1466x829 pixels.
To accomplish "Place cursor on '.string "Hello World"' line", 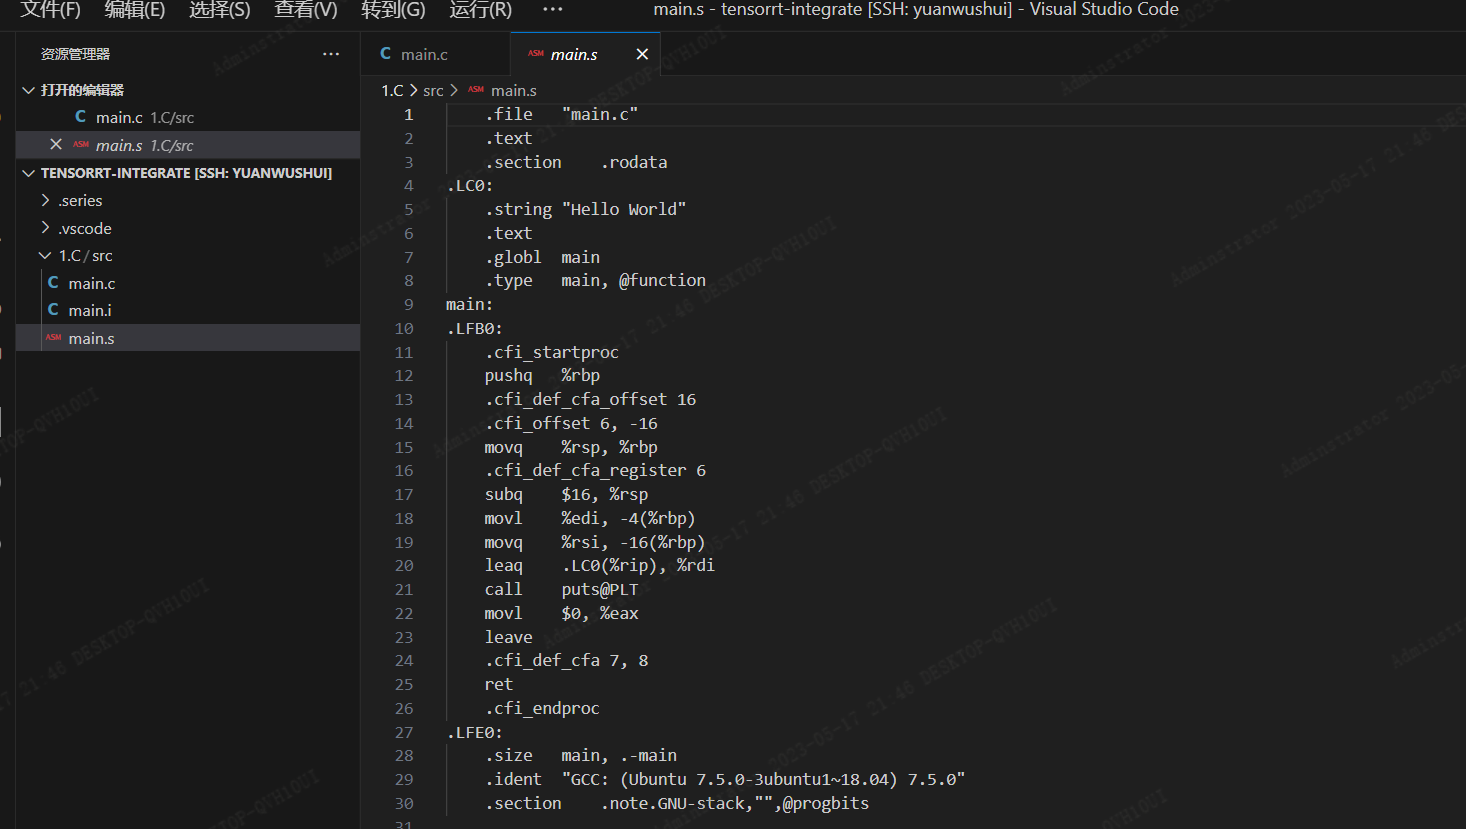I will pos(585,209).
